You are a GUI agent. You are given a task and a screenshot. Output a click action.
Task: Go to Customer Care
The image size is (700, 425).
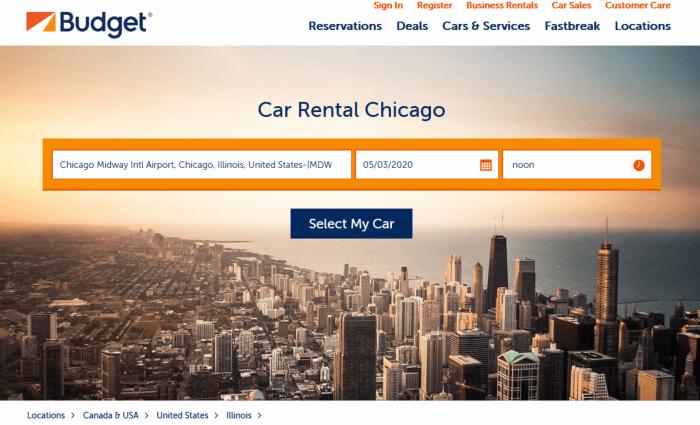click(638, 5)
